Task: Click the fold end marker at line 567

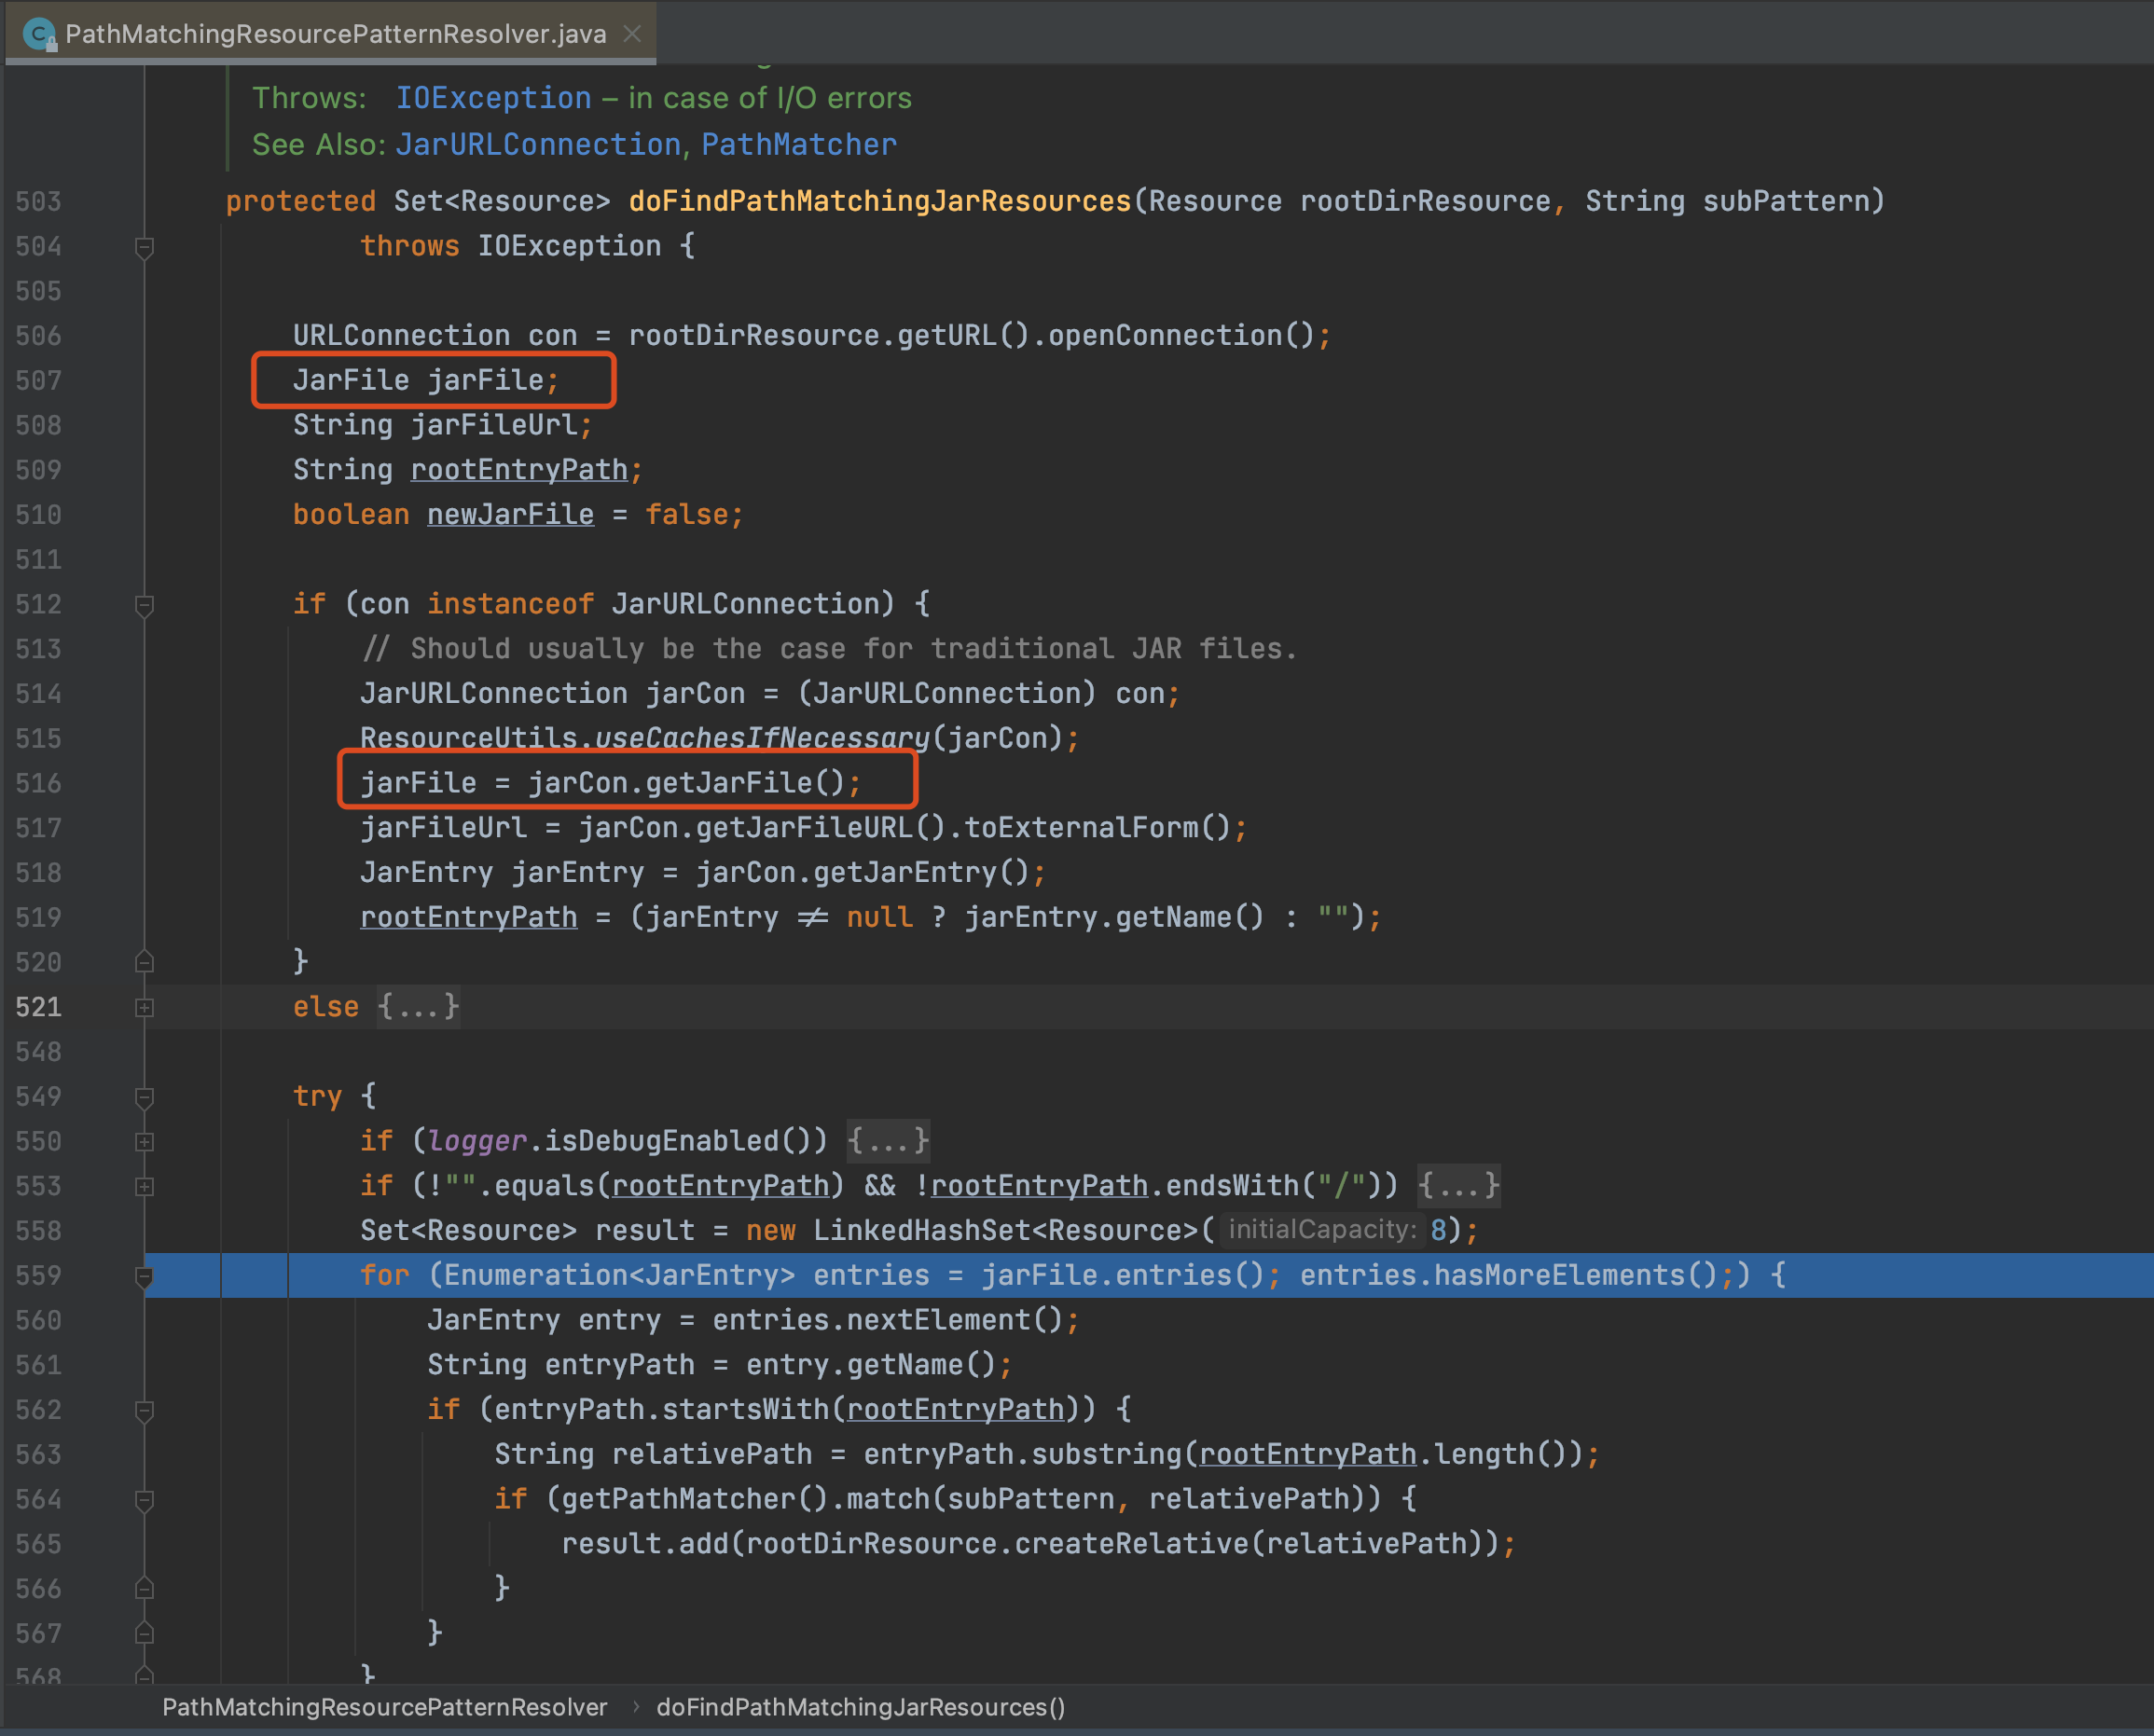Action: [x=144, y=1633]
